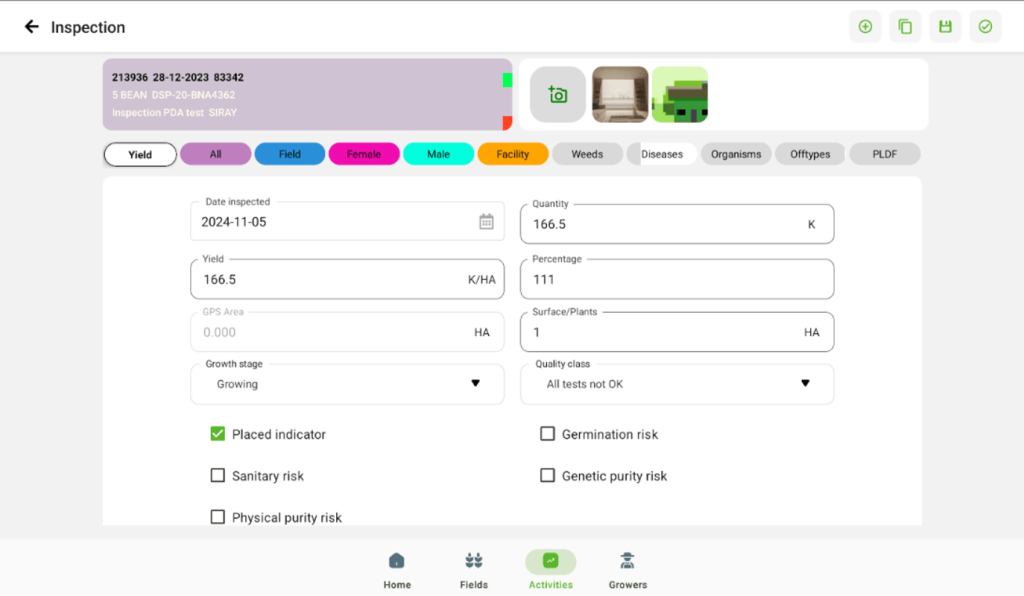Viewport: 1024px width, 596px height.
Task: Open the bedroom photo thumbnail
Action: click(620, 95)
